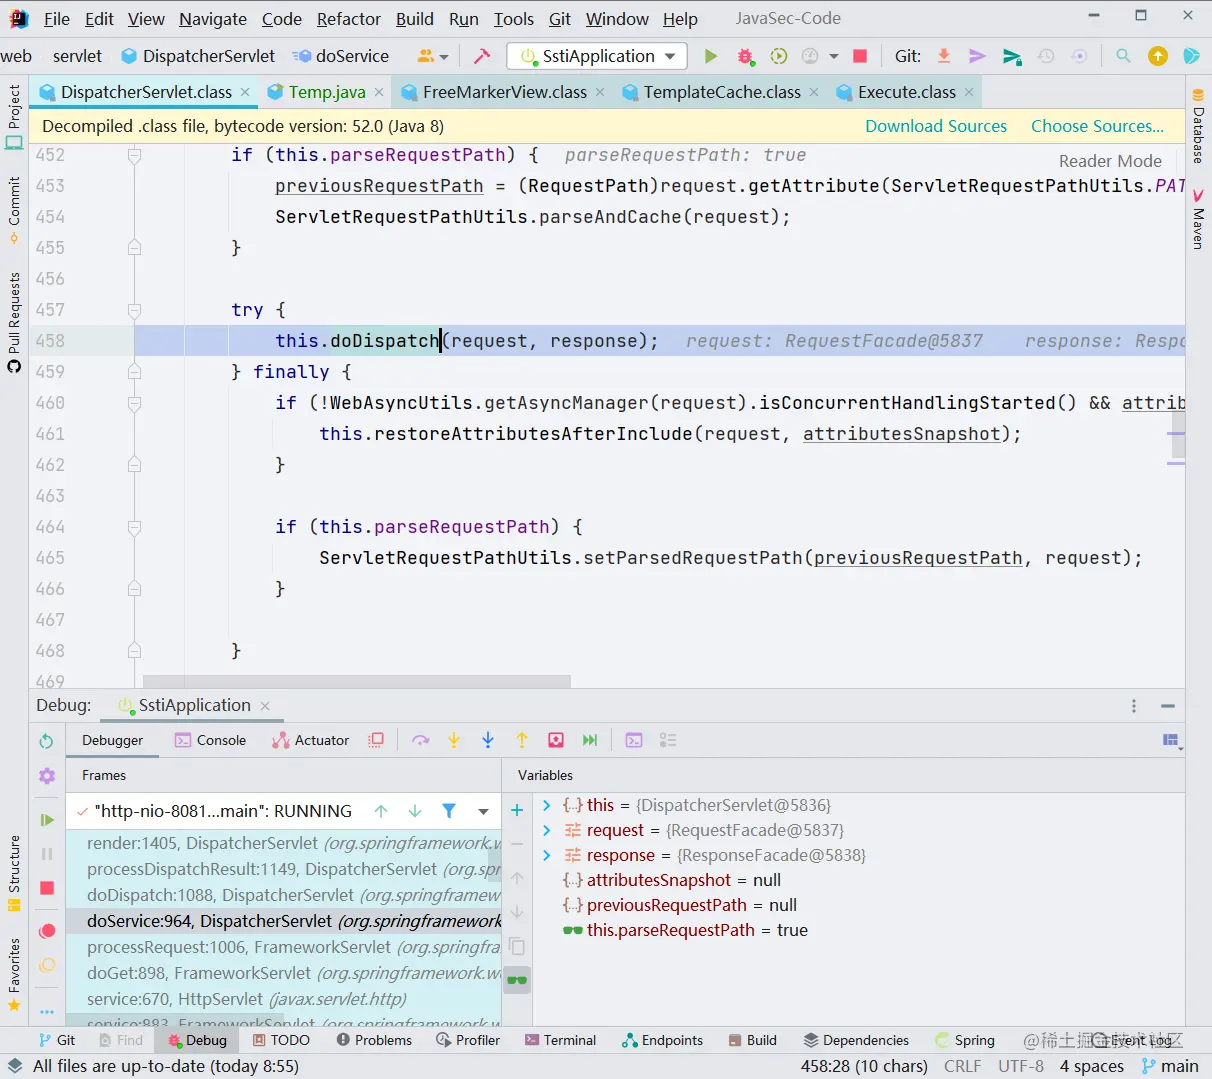1212x1079 pixels.
Task: Click the Step Over icon in debugger toolbar
Action: click(420, 740)
